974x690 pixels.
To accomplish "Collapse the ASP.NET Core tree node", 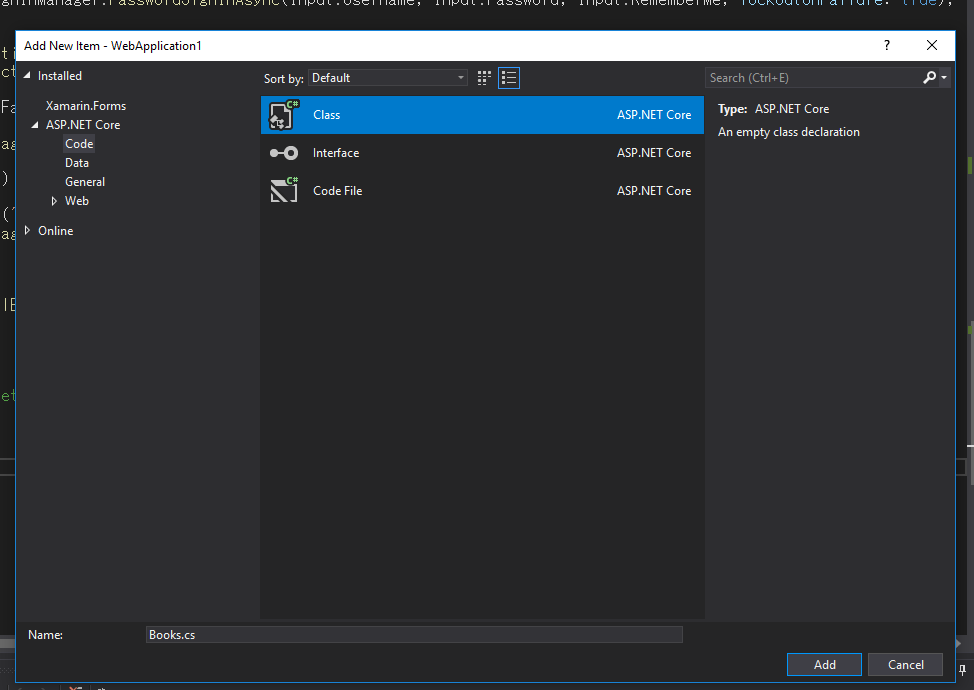I will tap(35, 125).
